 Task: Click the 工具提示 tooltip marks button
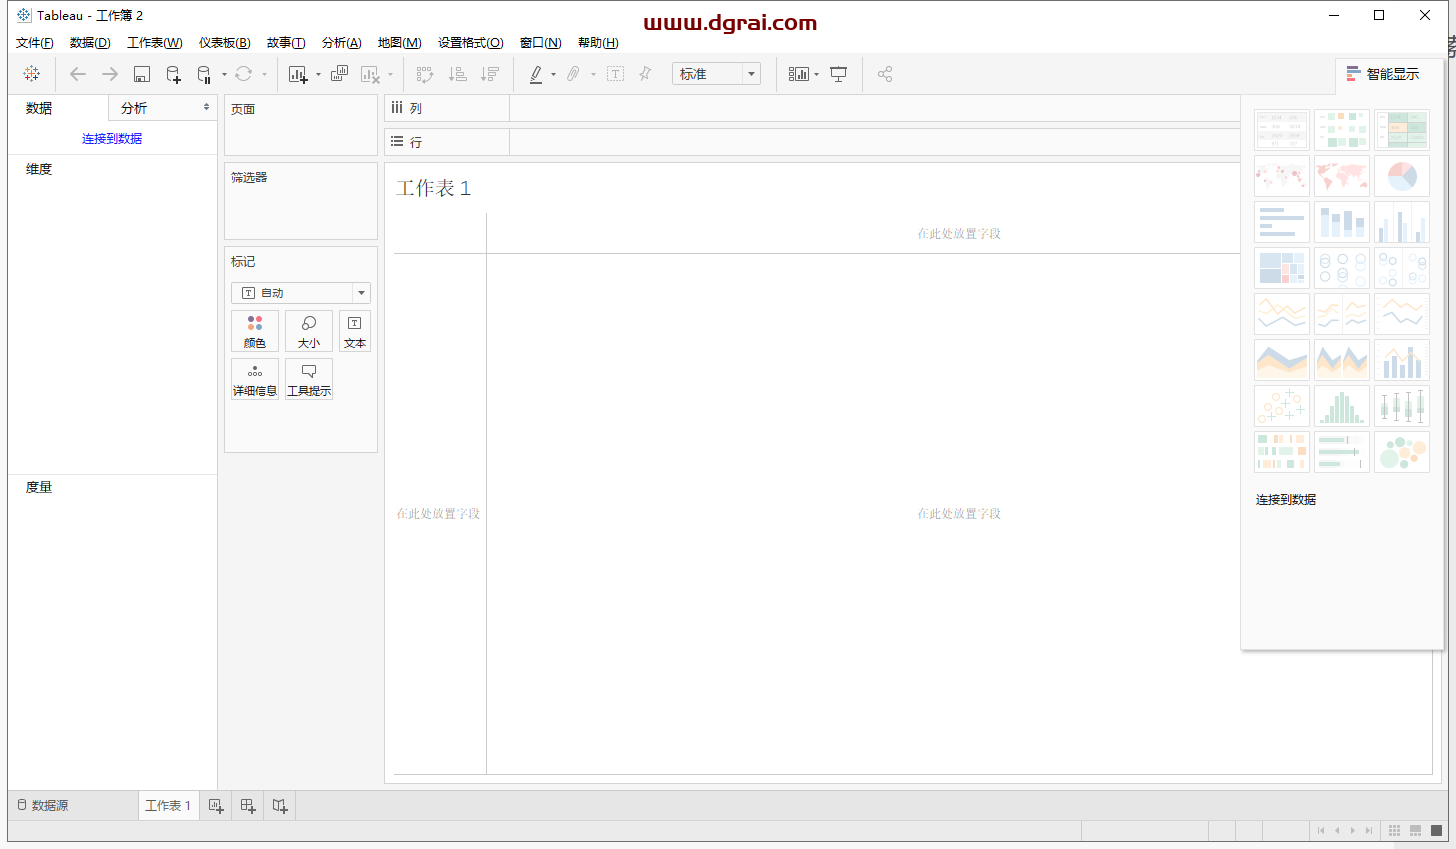309,379
